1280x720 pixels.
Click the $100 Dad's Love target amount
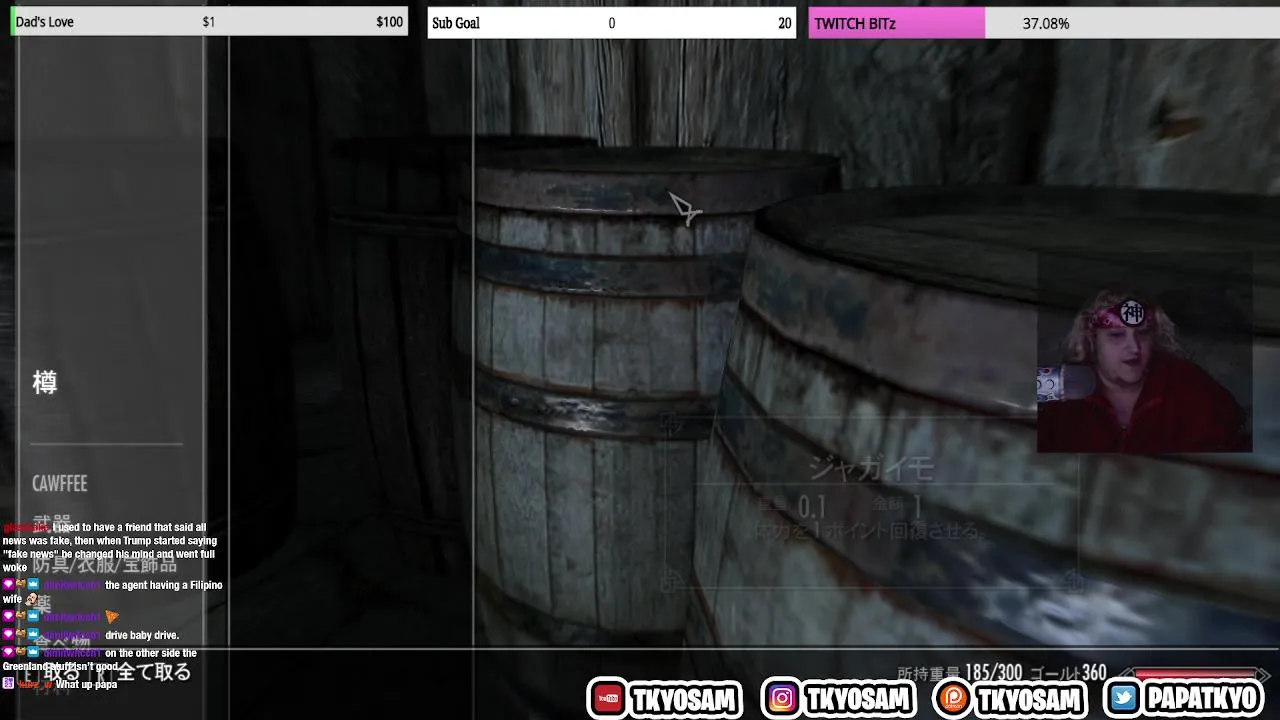(x=390, y=22)
